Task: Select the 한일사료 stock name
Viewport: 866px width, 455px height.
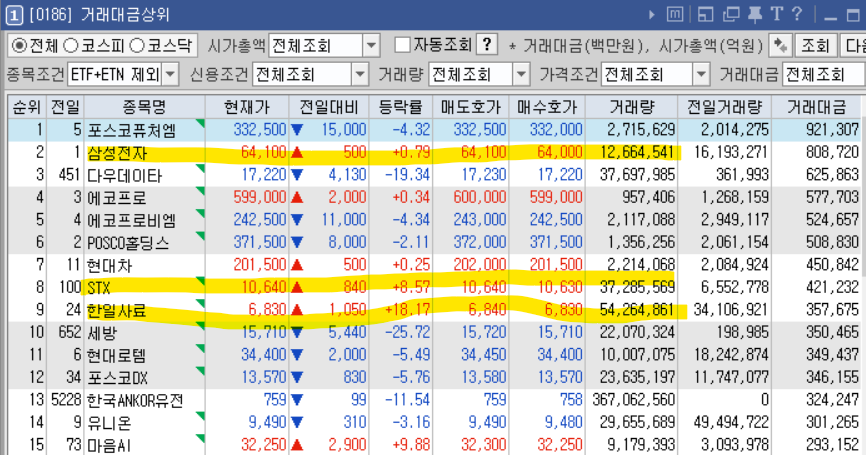Action: point(117,310)
